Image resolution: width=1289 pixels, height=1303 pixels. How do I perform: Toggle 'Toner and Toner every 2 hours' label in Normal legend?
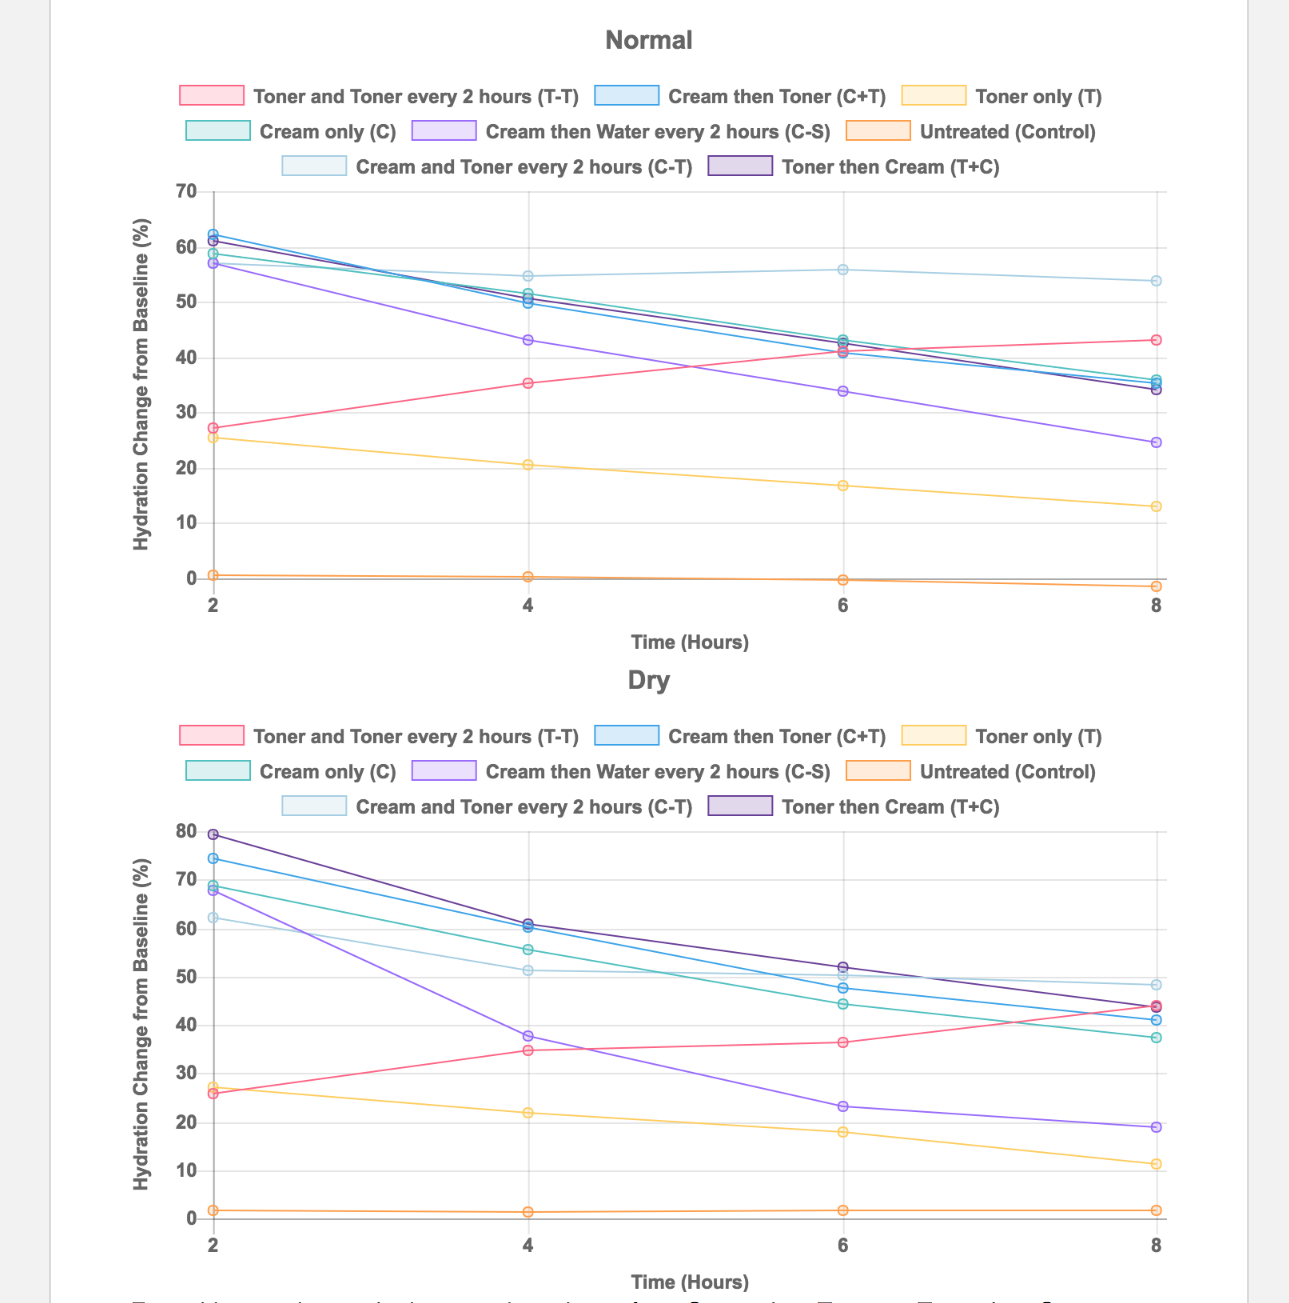click(415, 97)
